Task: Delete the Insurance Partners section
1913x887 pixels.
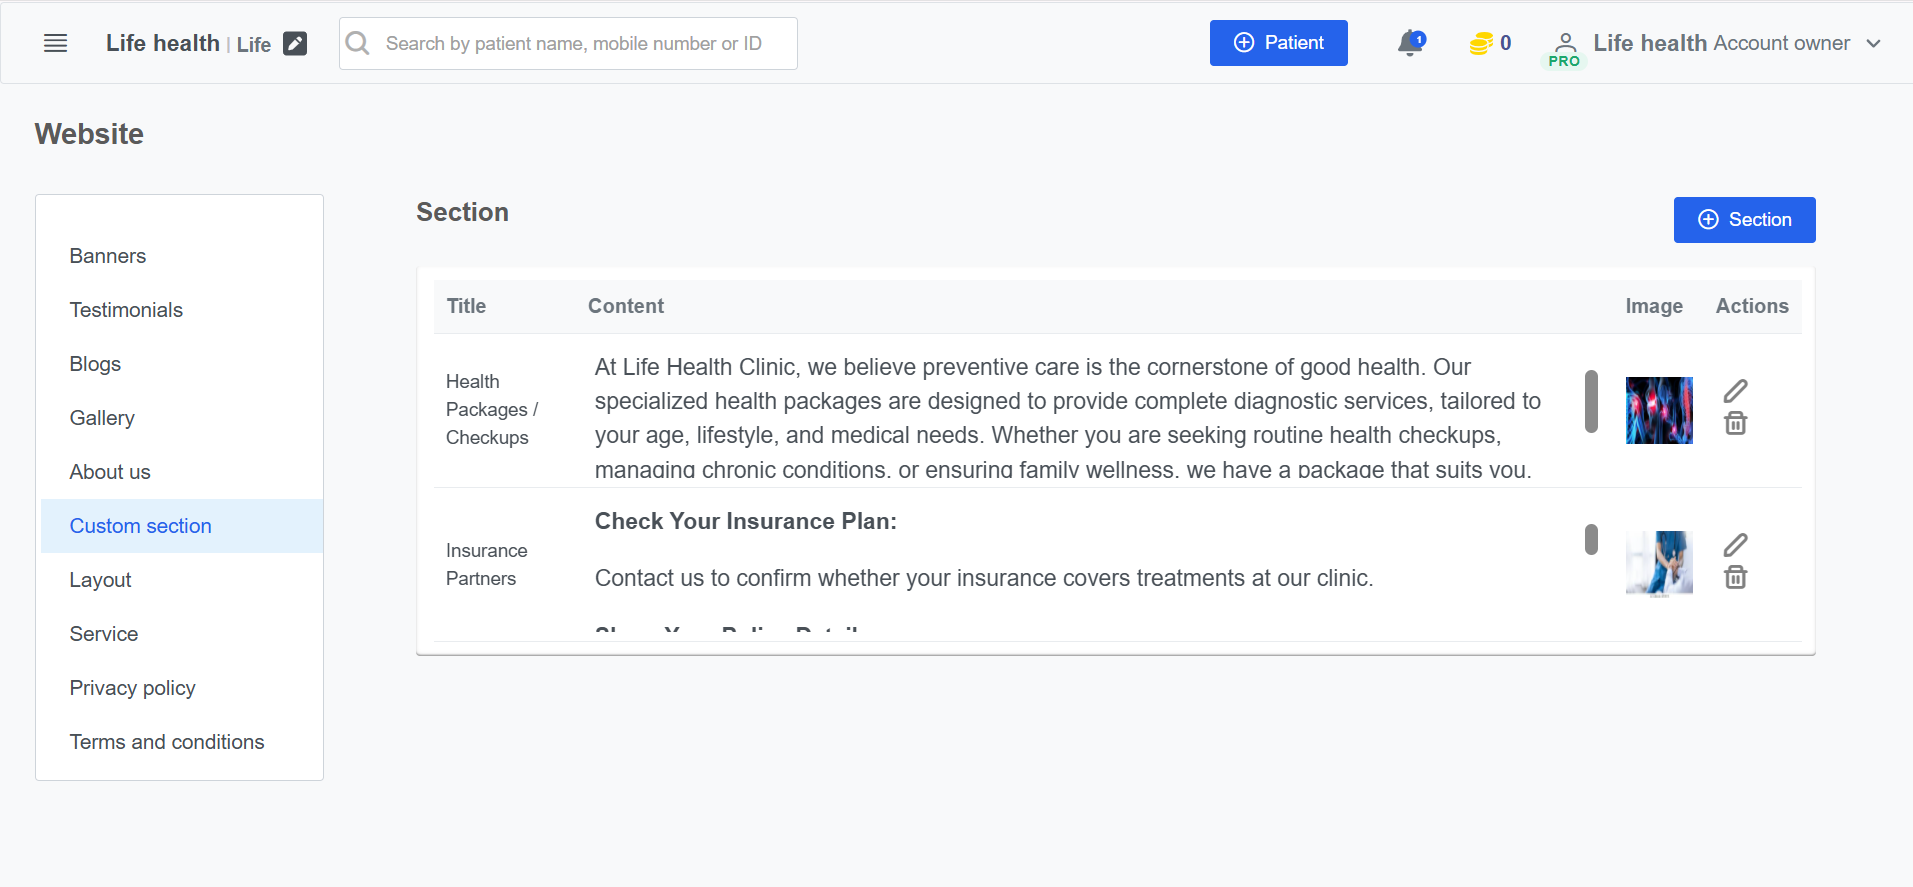Action: coord(1736,577)
